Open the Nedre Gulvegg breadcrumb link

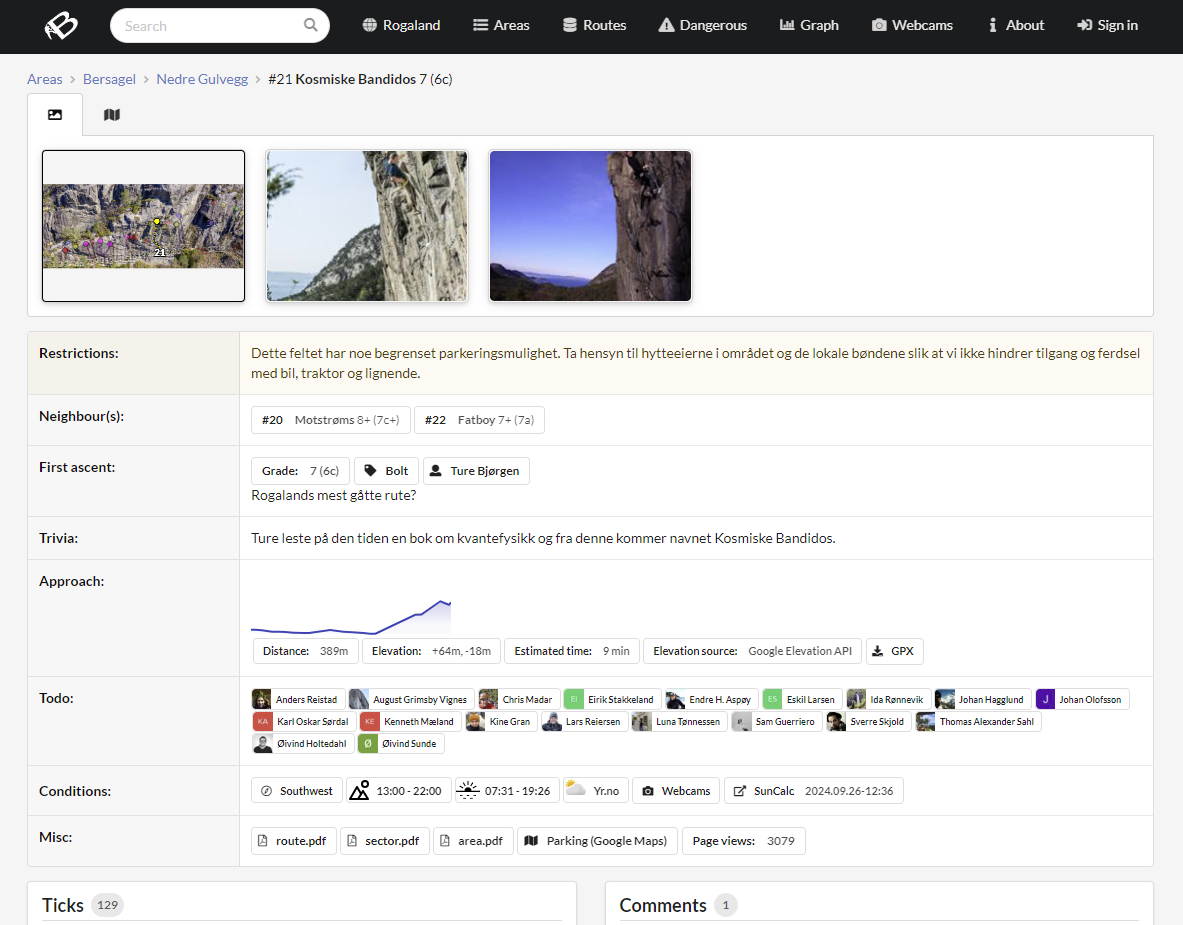202,79
